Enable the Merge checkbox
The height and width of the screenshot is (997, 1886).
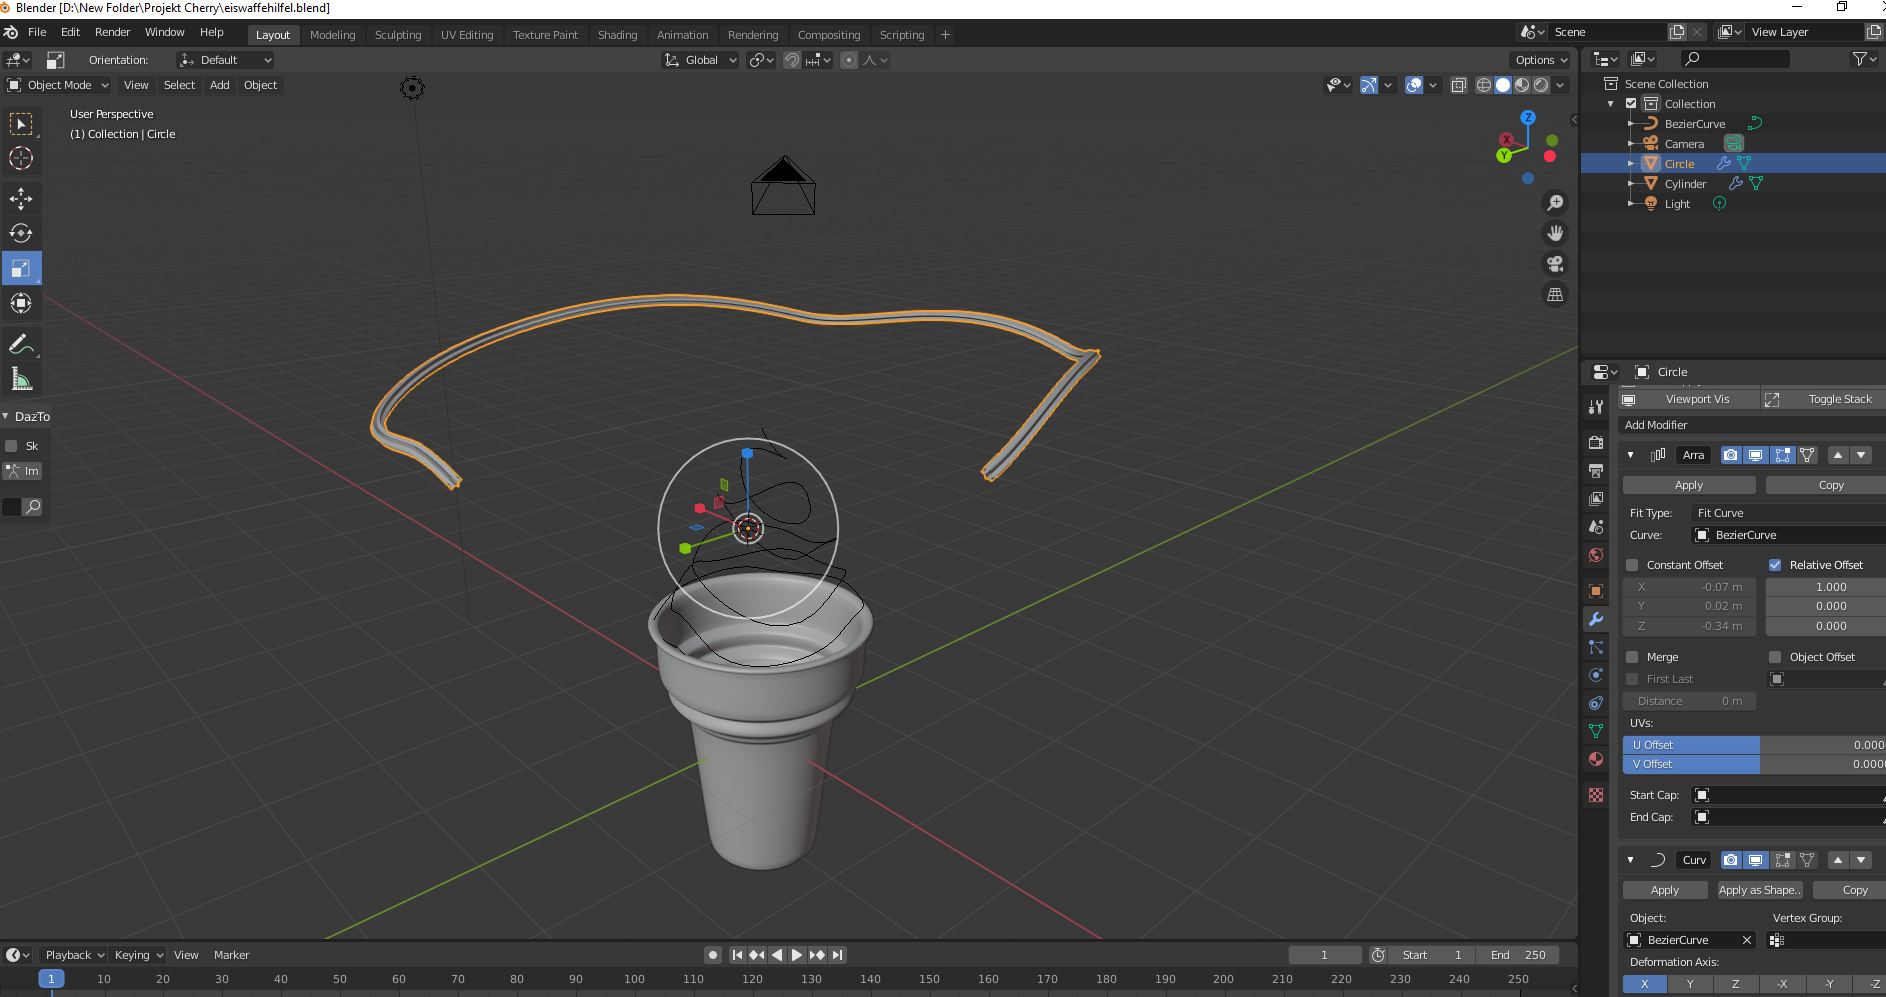pyautogui.click(x=1632, y=657)
